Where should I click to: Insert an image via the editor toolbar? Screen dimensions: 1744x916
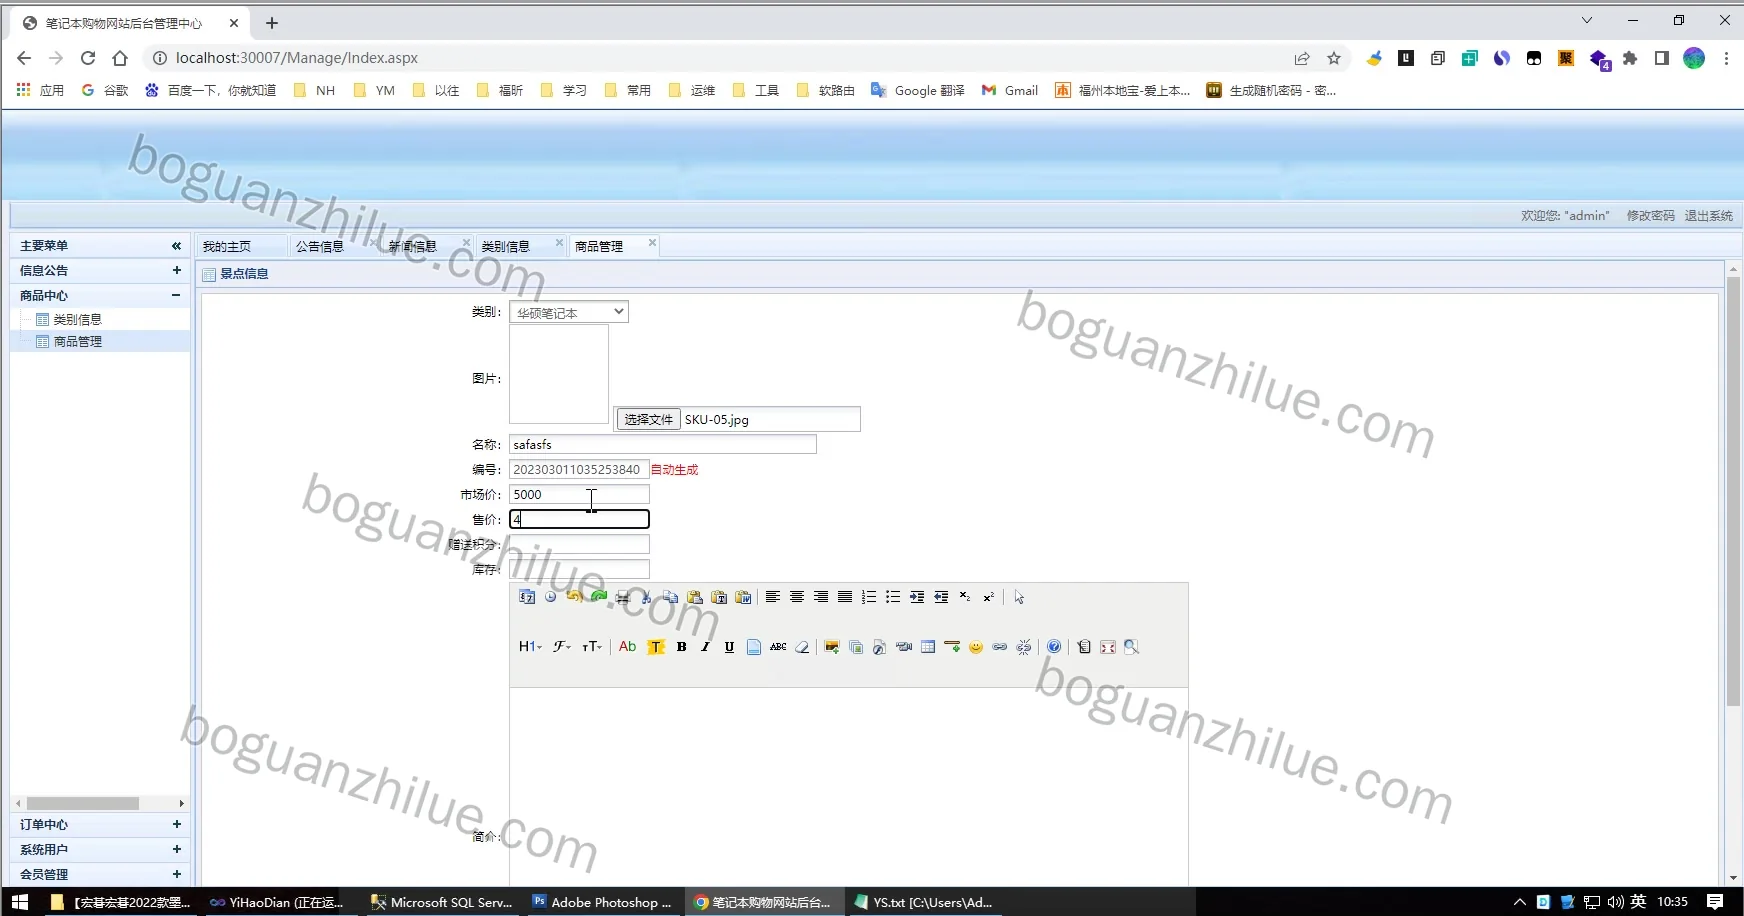click(831, 647)
